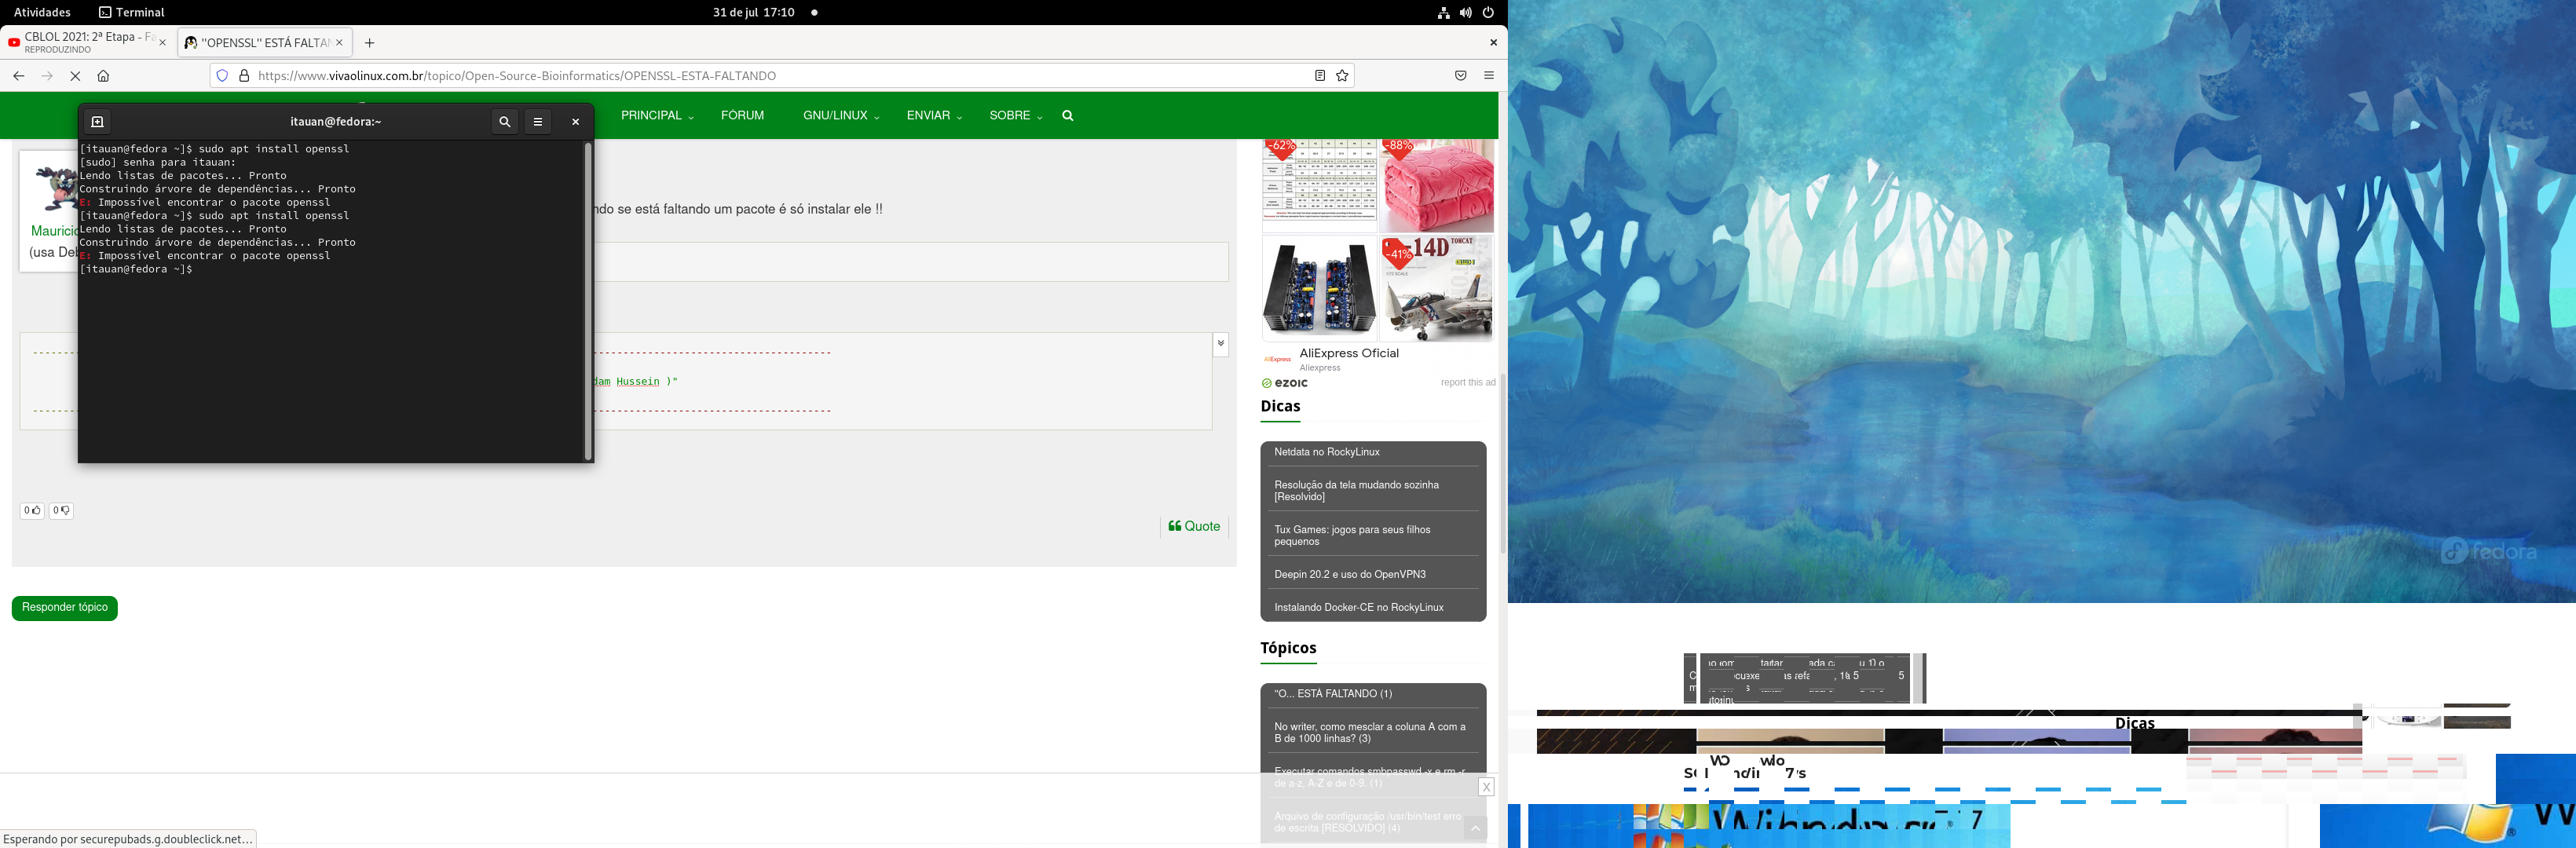Open network status icon in system tray

pos(1443,13)
